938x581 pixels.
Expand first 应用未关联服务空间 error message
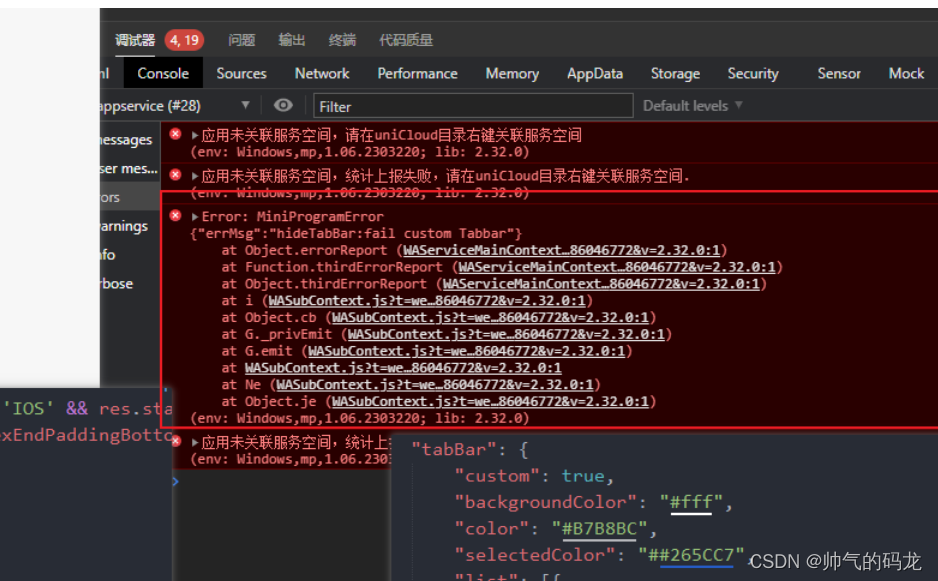click(x=195, y=136)
